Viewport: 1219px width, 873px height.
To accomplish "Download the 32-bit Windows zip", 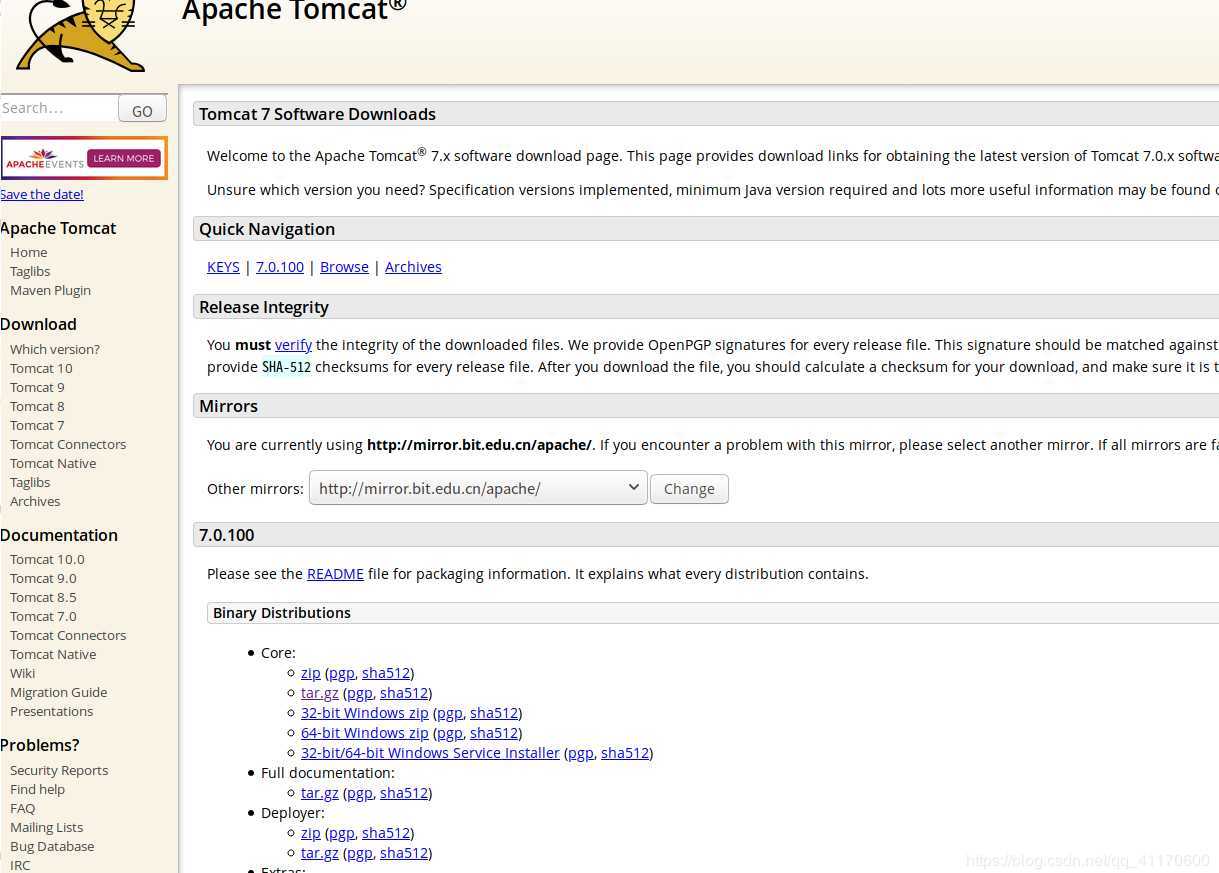I will [x=365, y=713].
